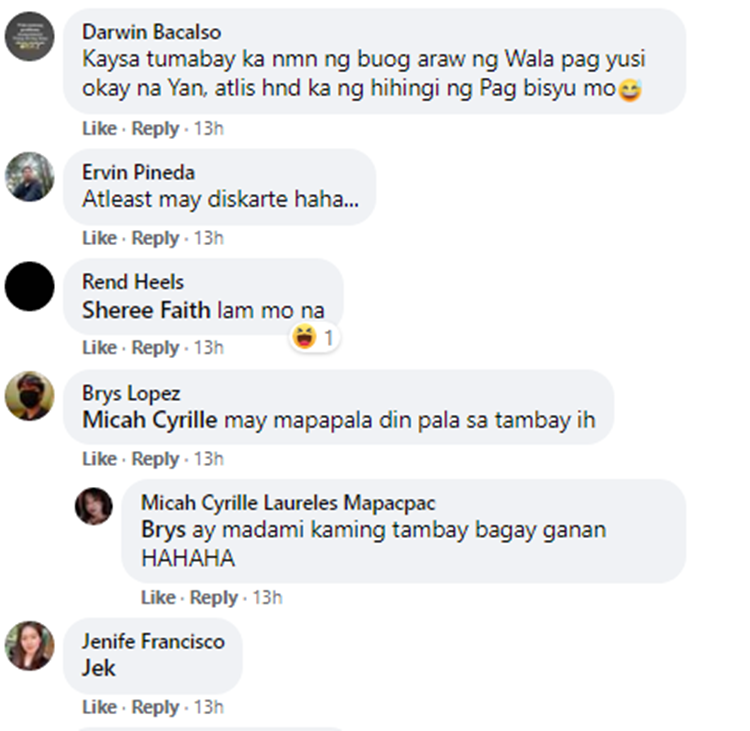Screen dimensions: 750x731
Task: Like Darwin Bacalso's comment
Action: pos(99,128)
